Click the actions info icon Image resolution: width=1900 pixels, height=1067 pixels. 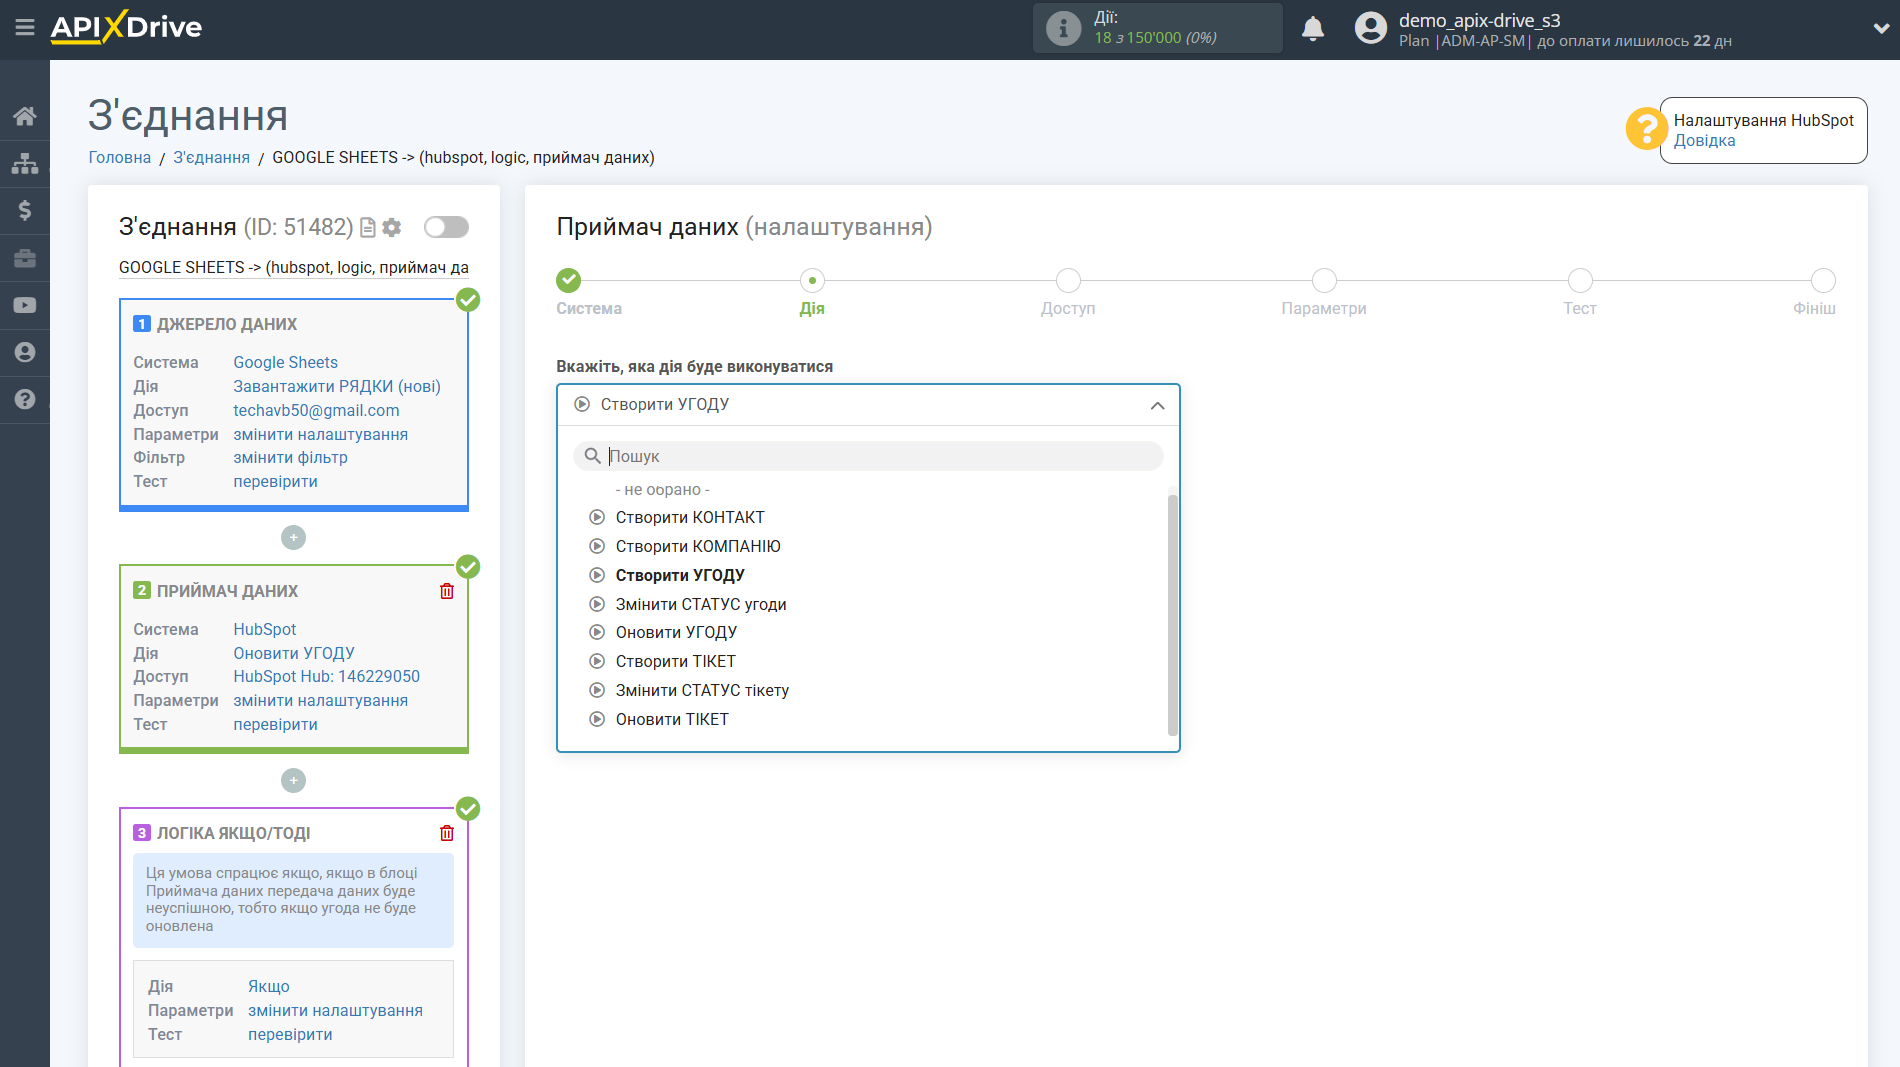click(1063, 28)
